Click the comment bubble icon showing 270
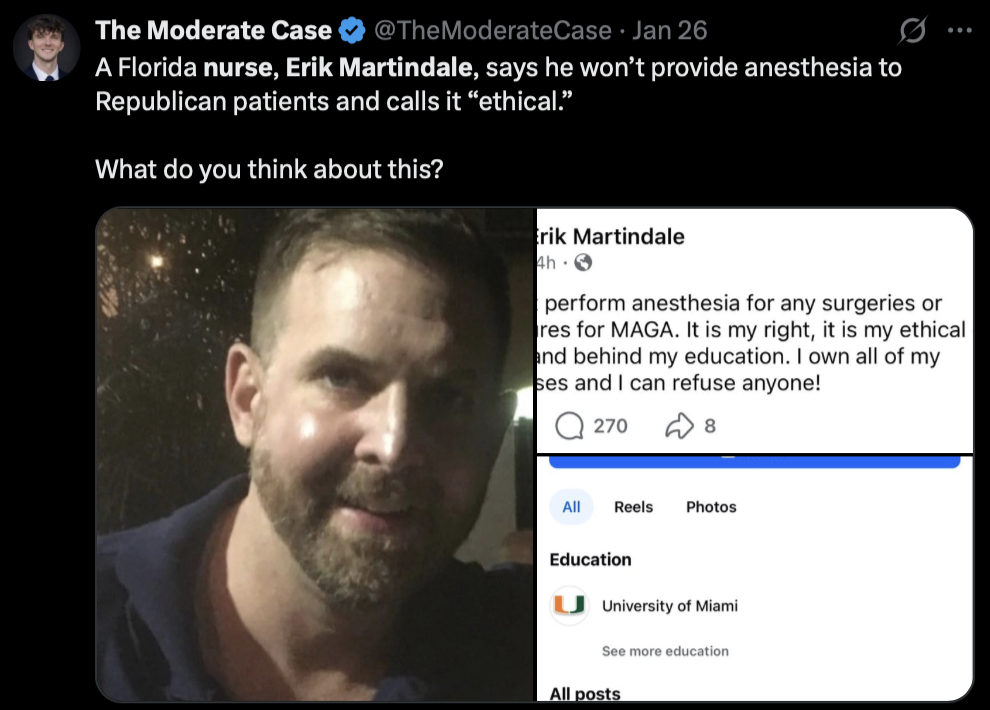The image size is (990, 710). [569, 426]
